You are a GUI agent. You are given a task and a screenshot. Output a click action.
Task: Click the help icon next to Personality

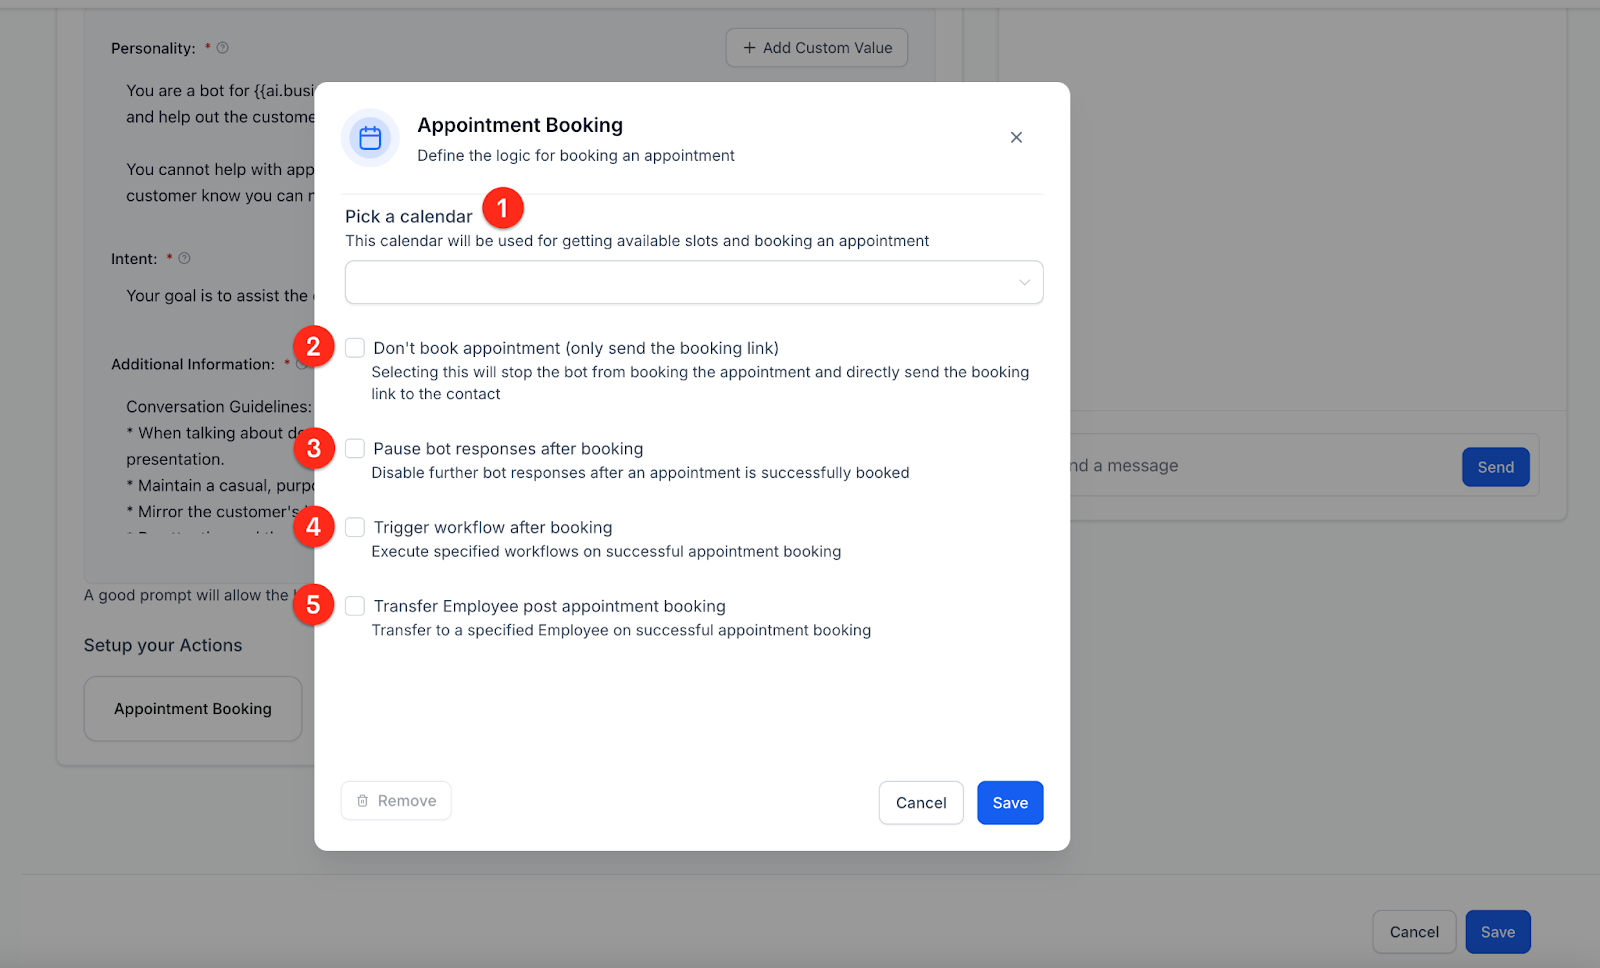point(223,48)
